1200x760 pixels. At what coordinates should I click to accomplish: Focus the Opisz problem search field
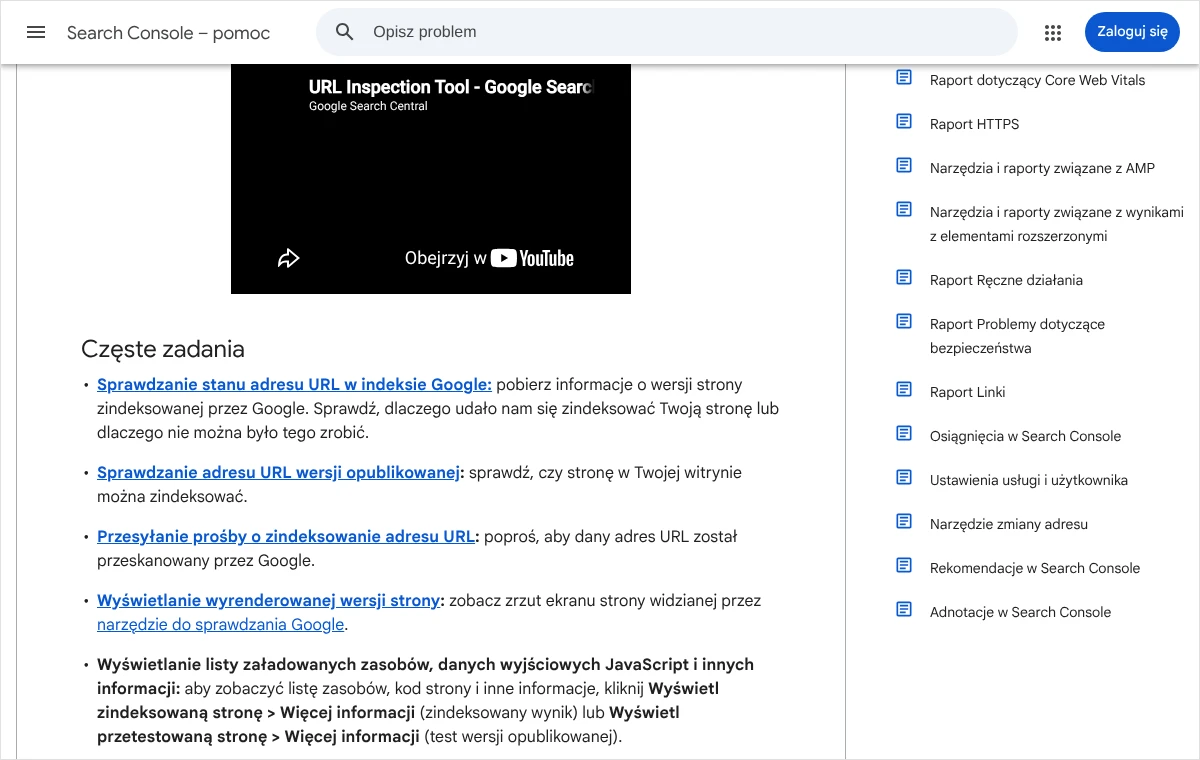666,32
